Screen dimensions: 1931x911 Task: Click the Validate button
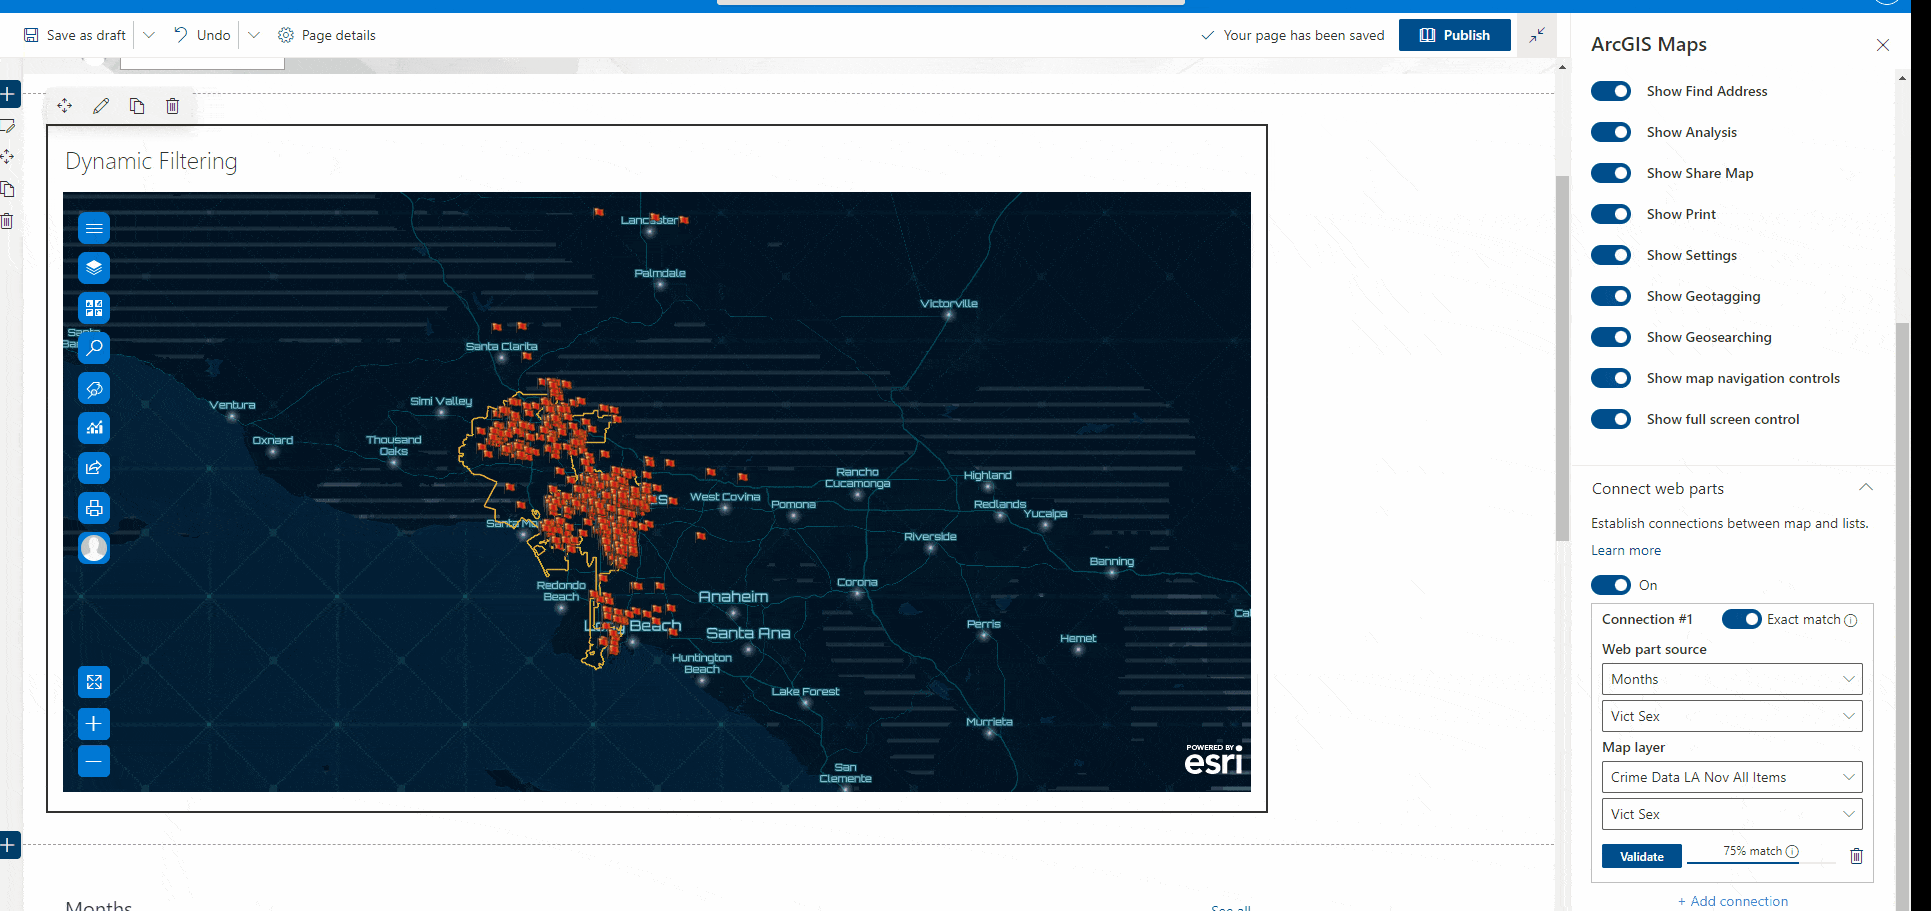pos(1642,856)
